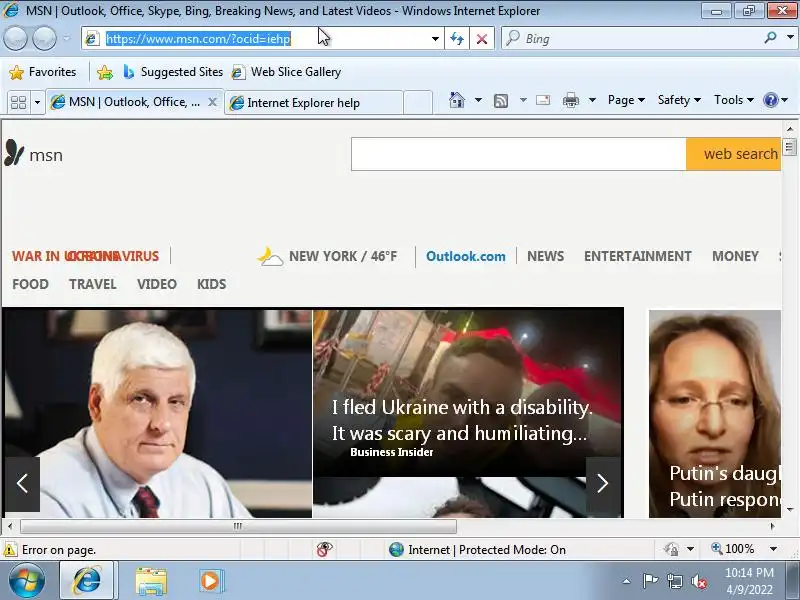
Task: Go to the MONEY section
Action: click(735, 256)
